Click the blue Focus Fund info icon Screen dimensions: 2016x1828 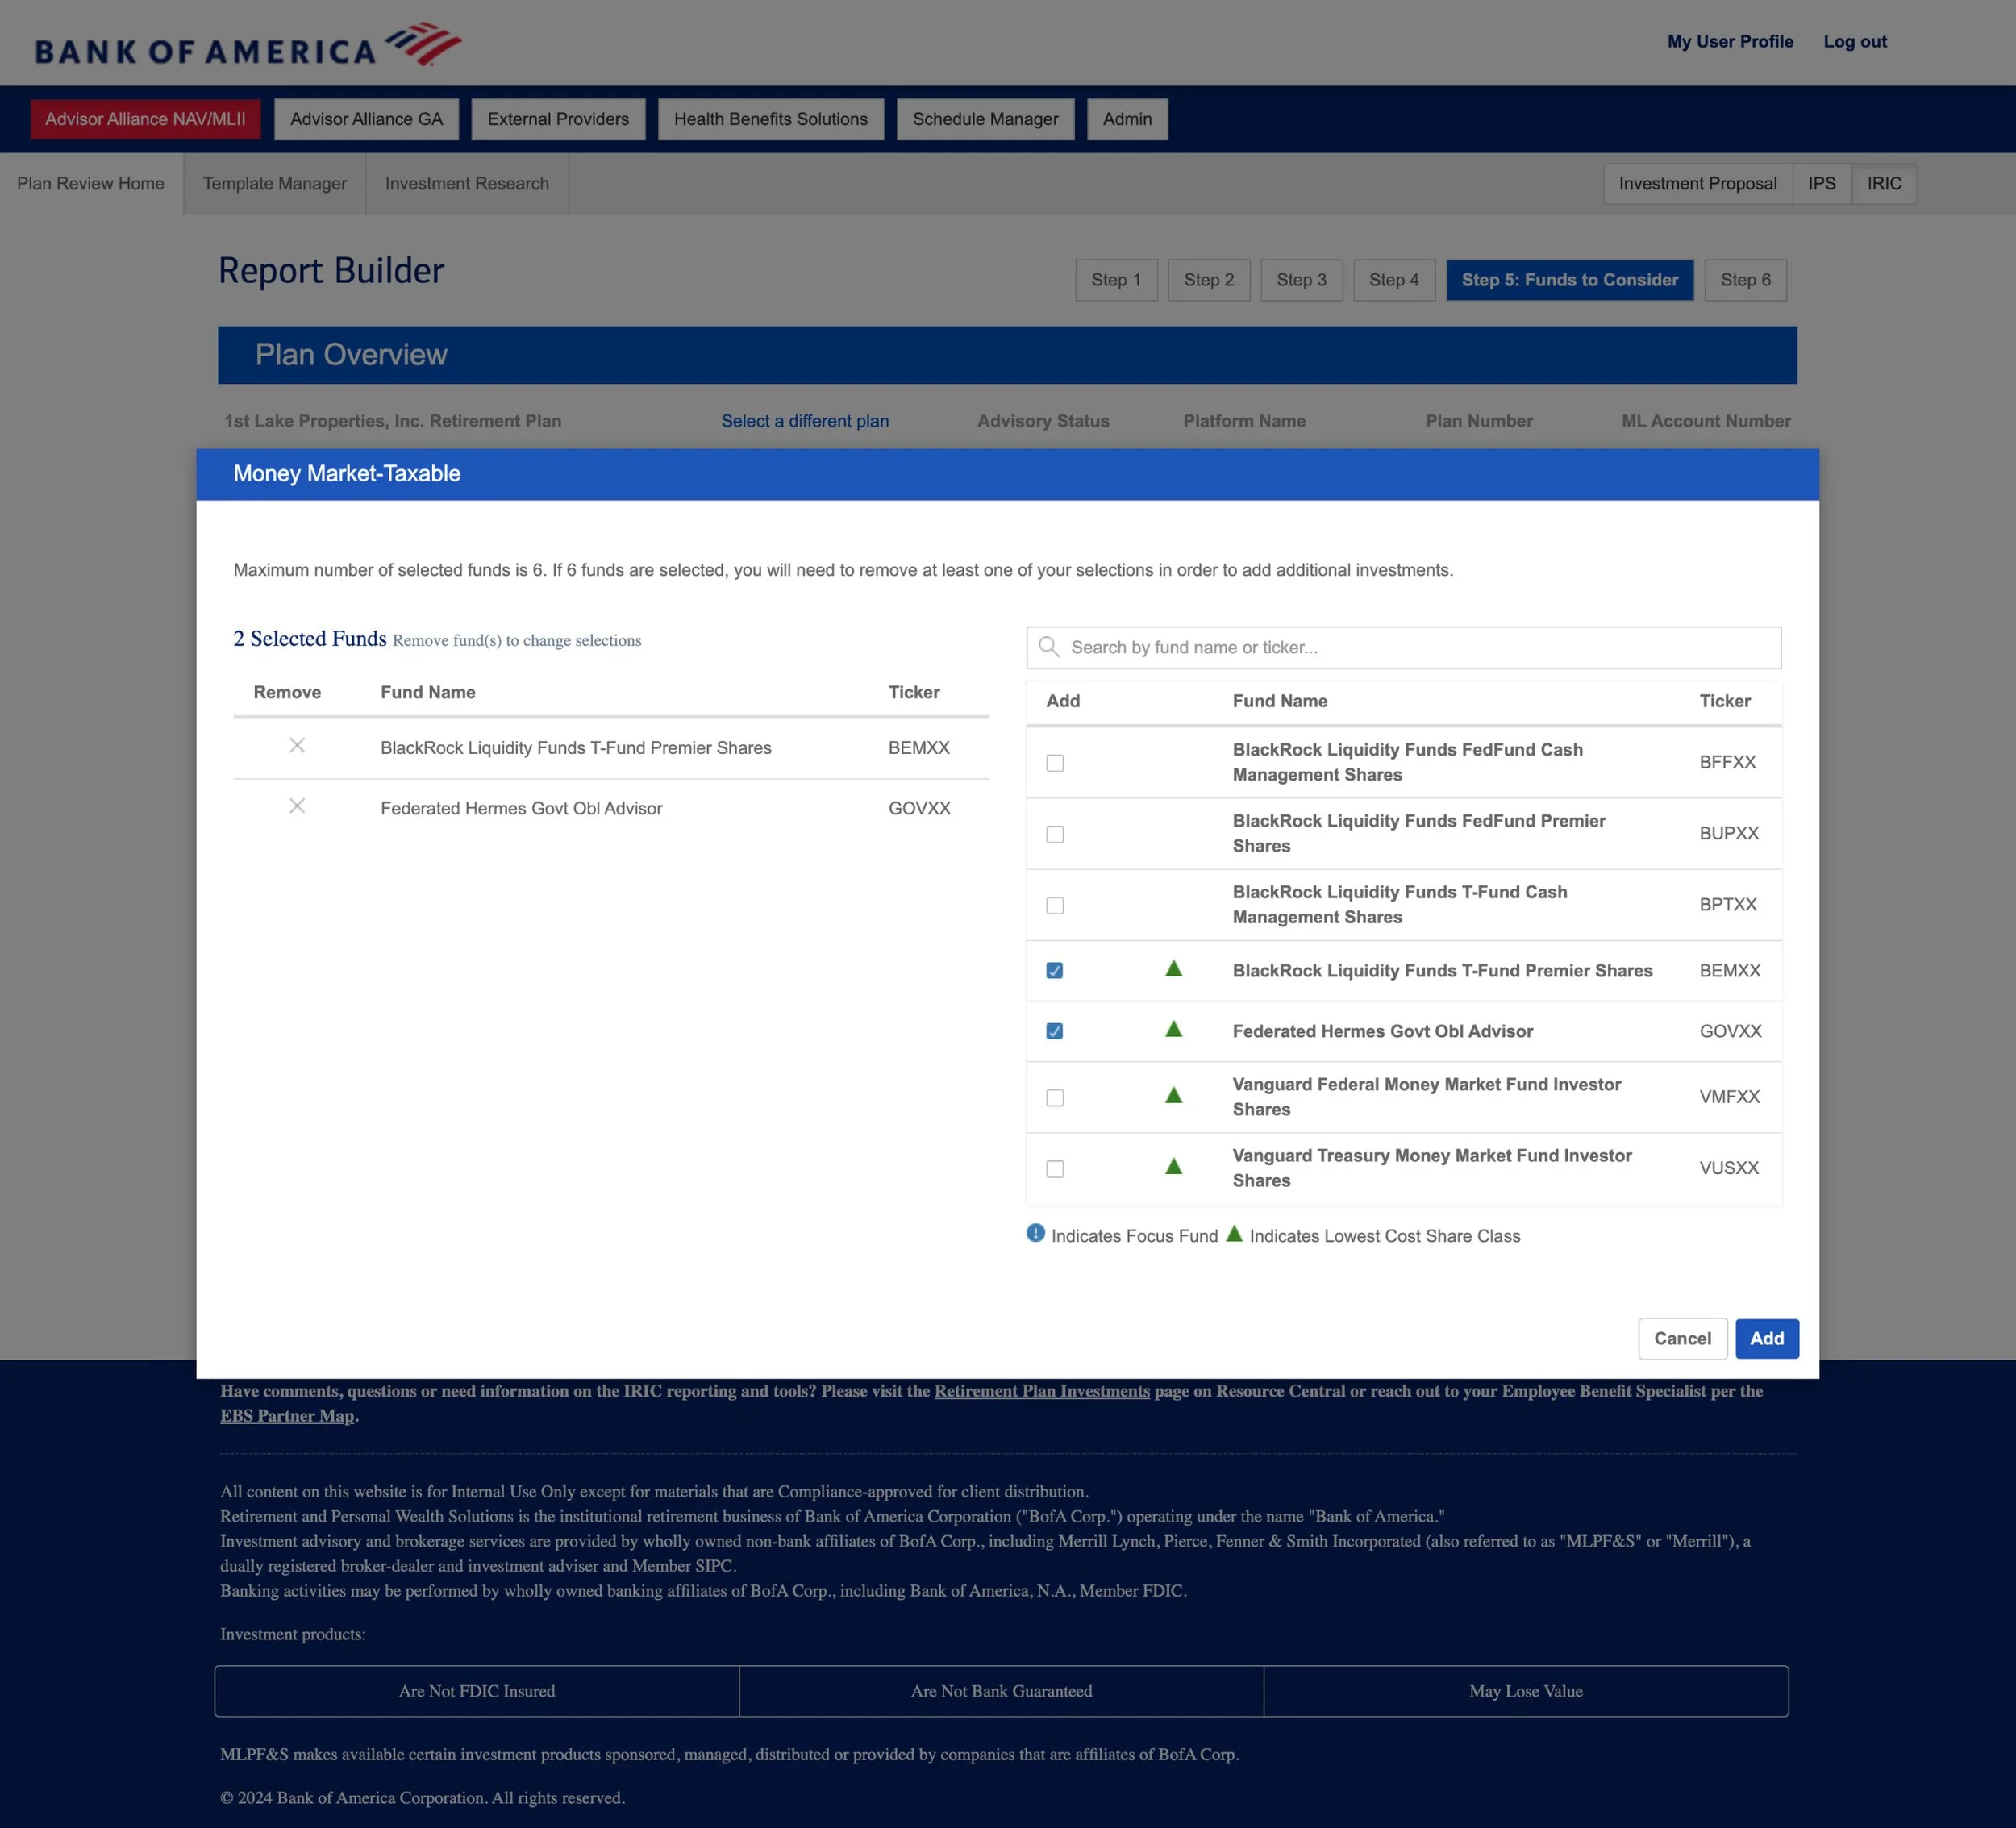click(x=1035, y=1233)
